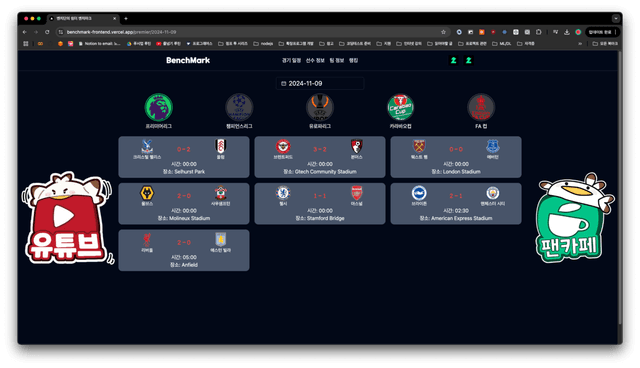Open the 선수 정보 menu
The width and height of the screenshot is (640, 368).
tap(315, 60)
